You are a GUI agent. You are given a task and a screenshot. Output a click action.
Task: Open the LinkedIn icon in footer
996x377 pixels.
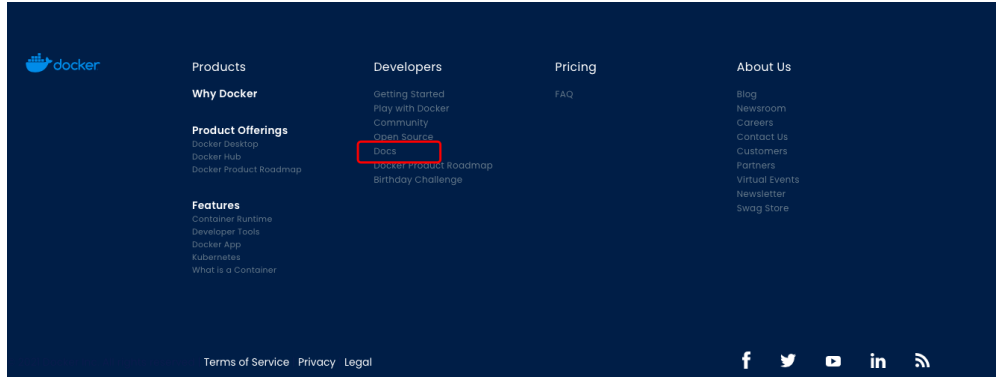[878, 360]
